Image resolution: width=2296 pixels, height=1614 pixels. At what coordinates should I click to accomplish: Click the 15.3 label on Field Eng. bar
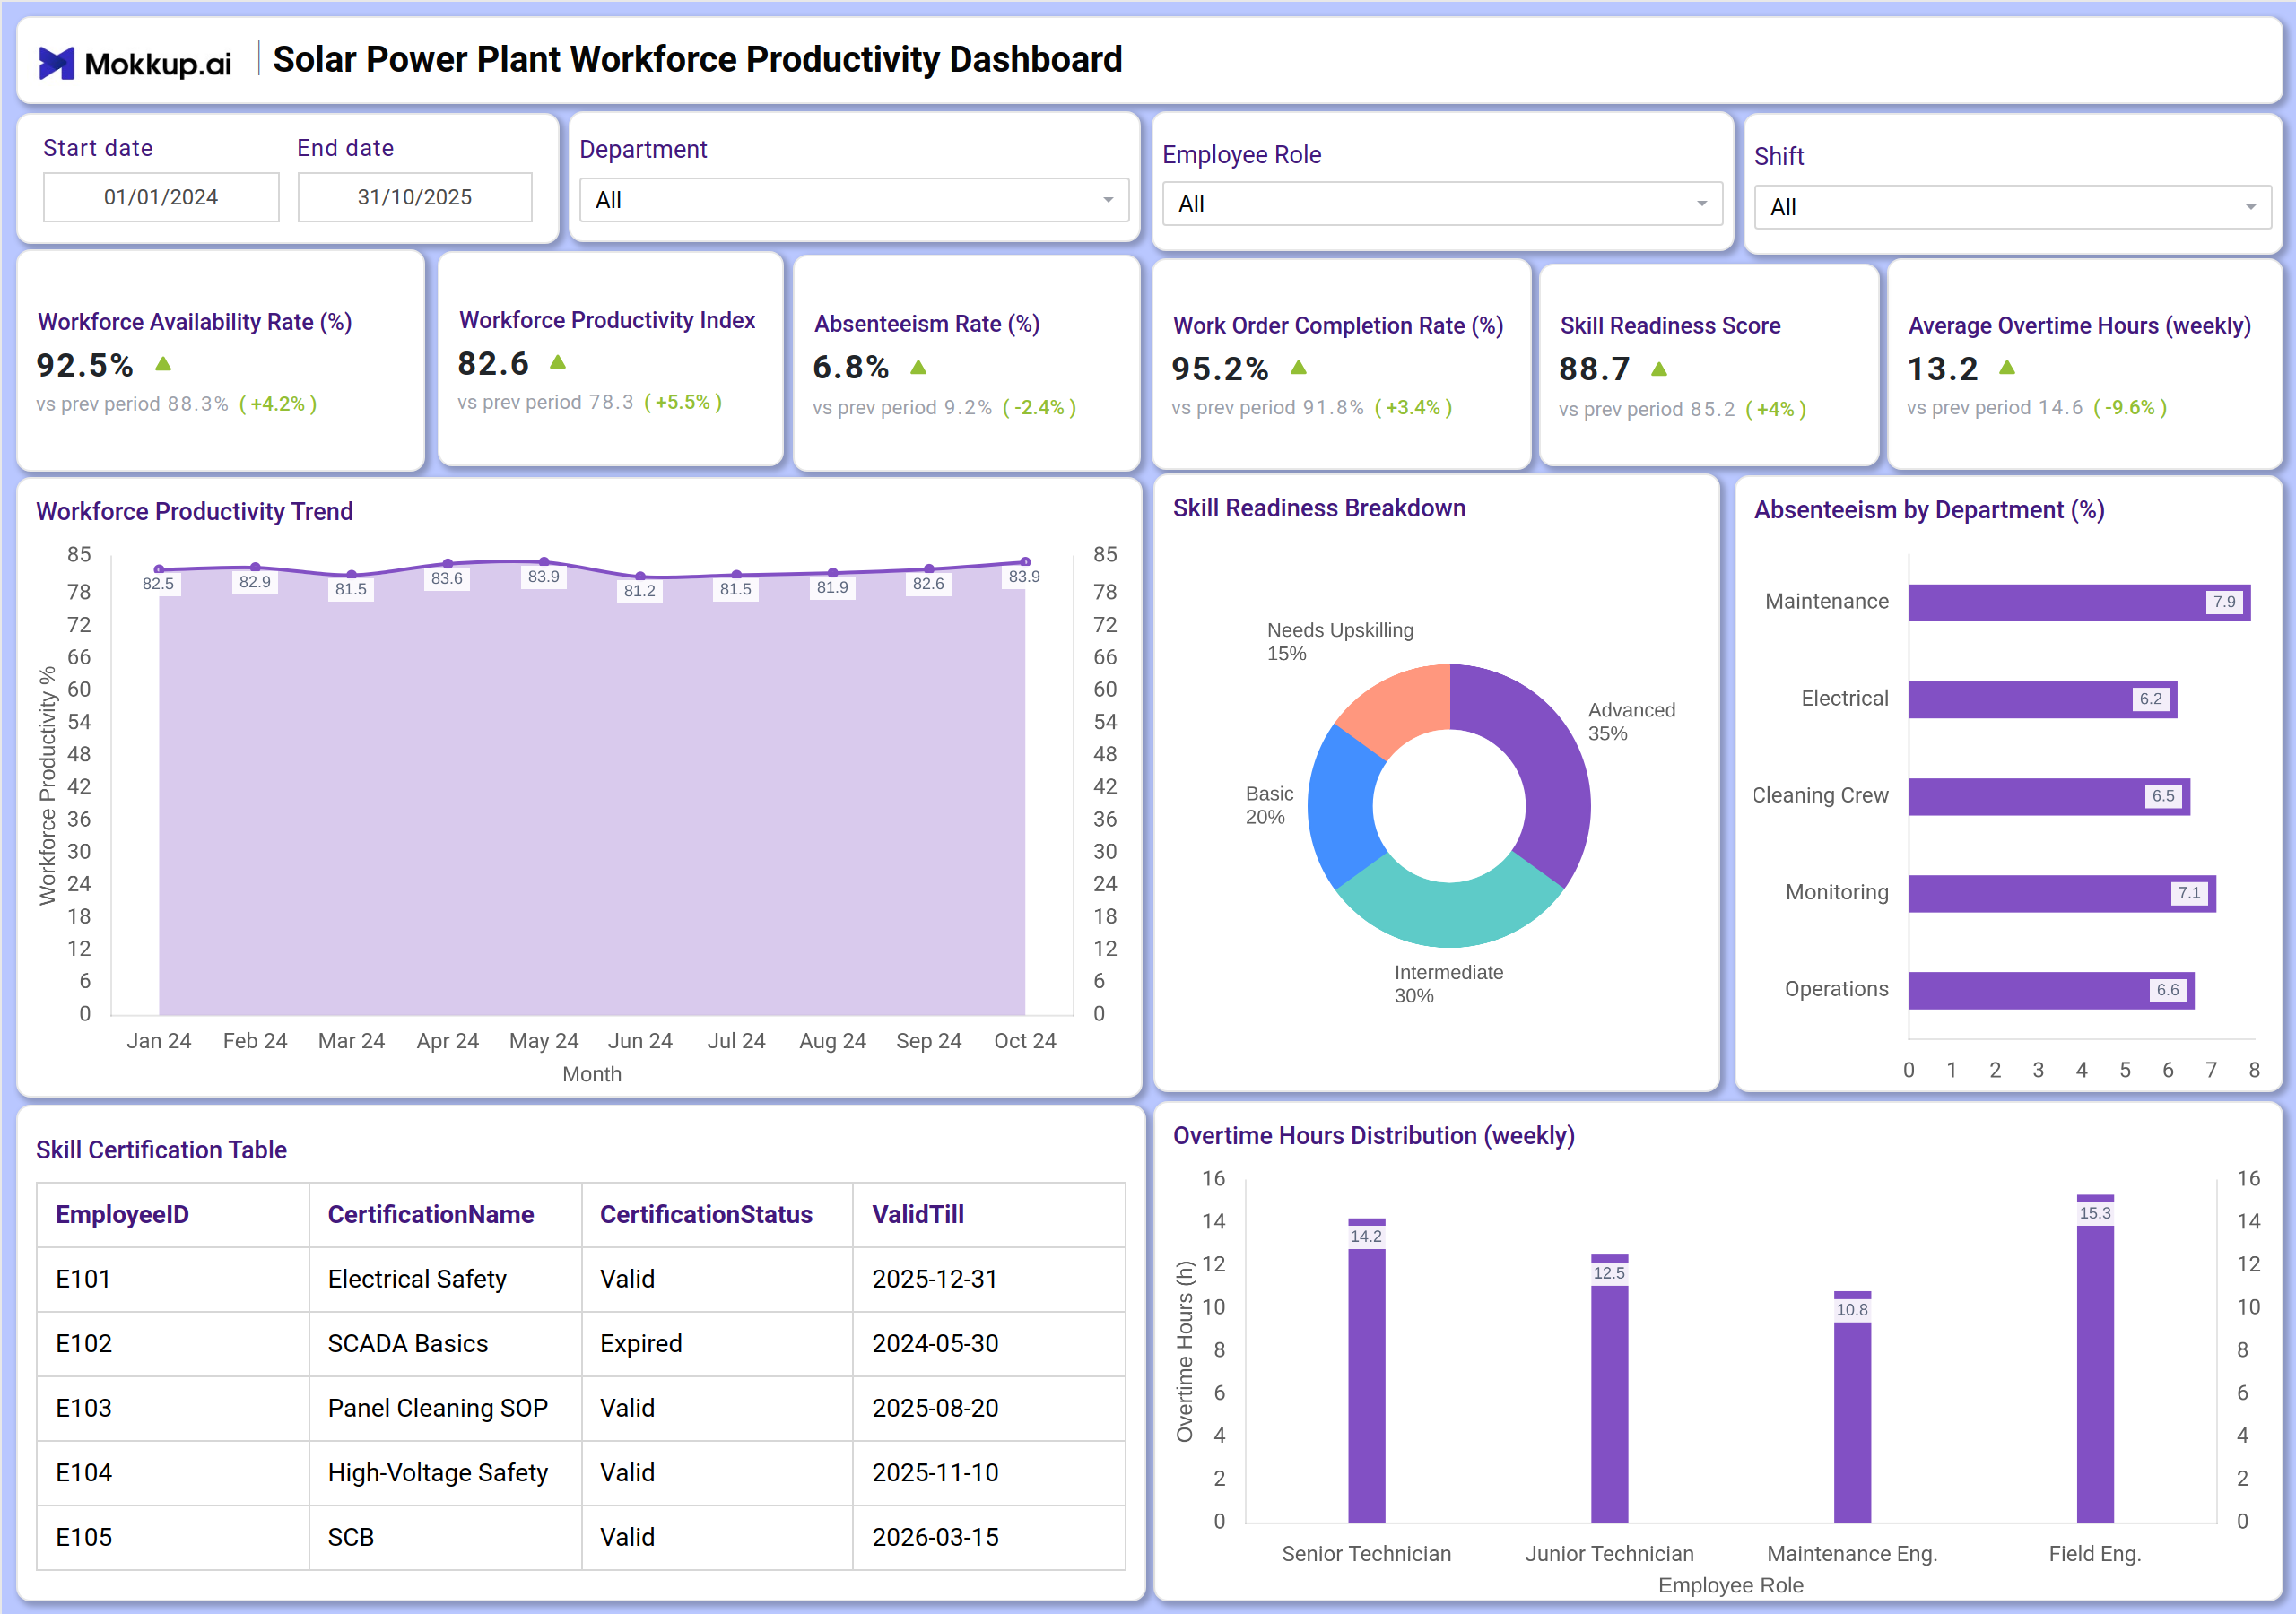tap(2095, 1213)
